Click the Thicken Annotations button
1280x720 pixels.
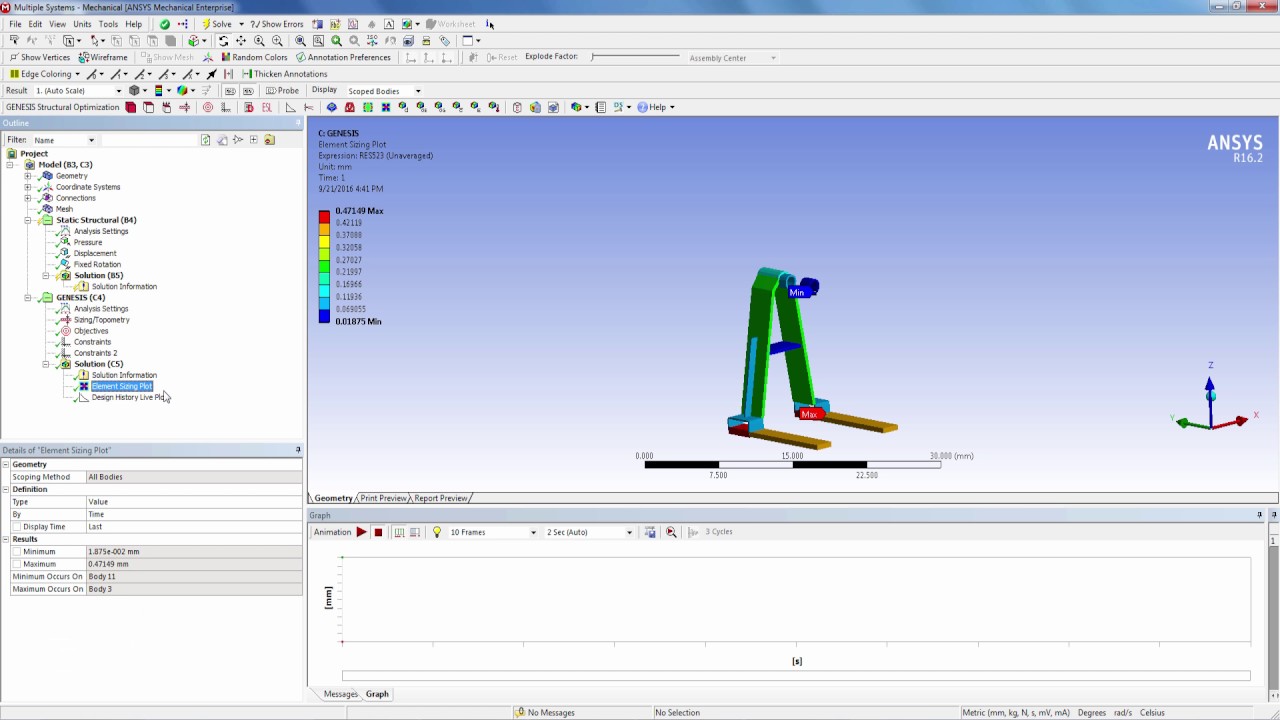[x=284, y=74]
